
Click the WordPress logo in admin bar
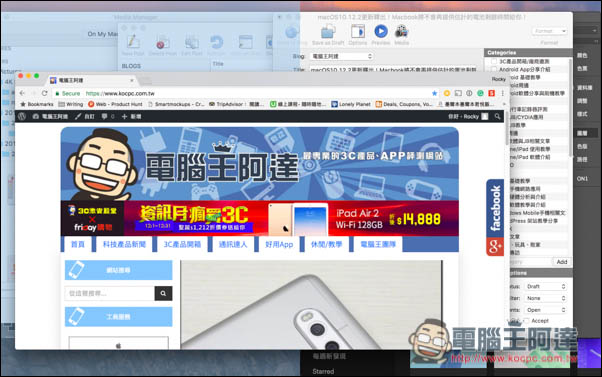pyautogui.click(x=22, y=116)
